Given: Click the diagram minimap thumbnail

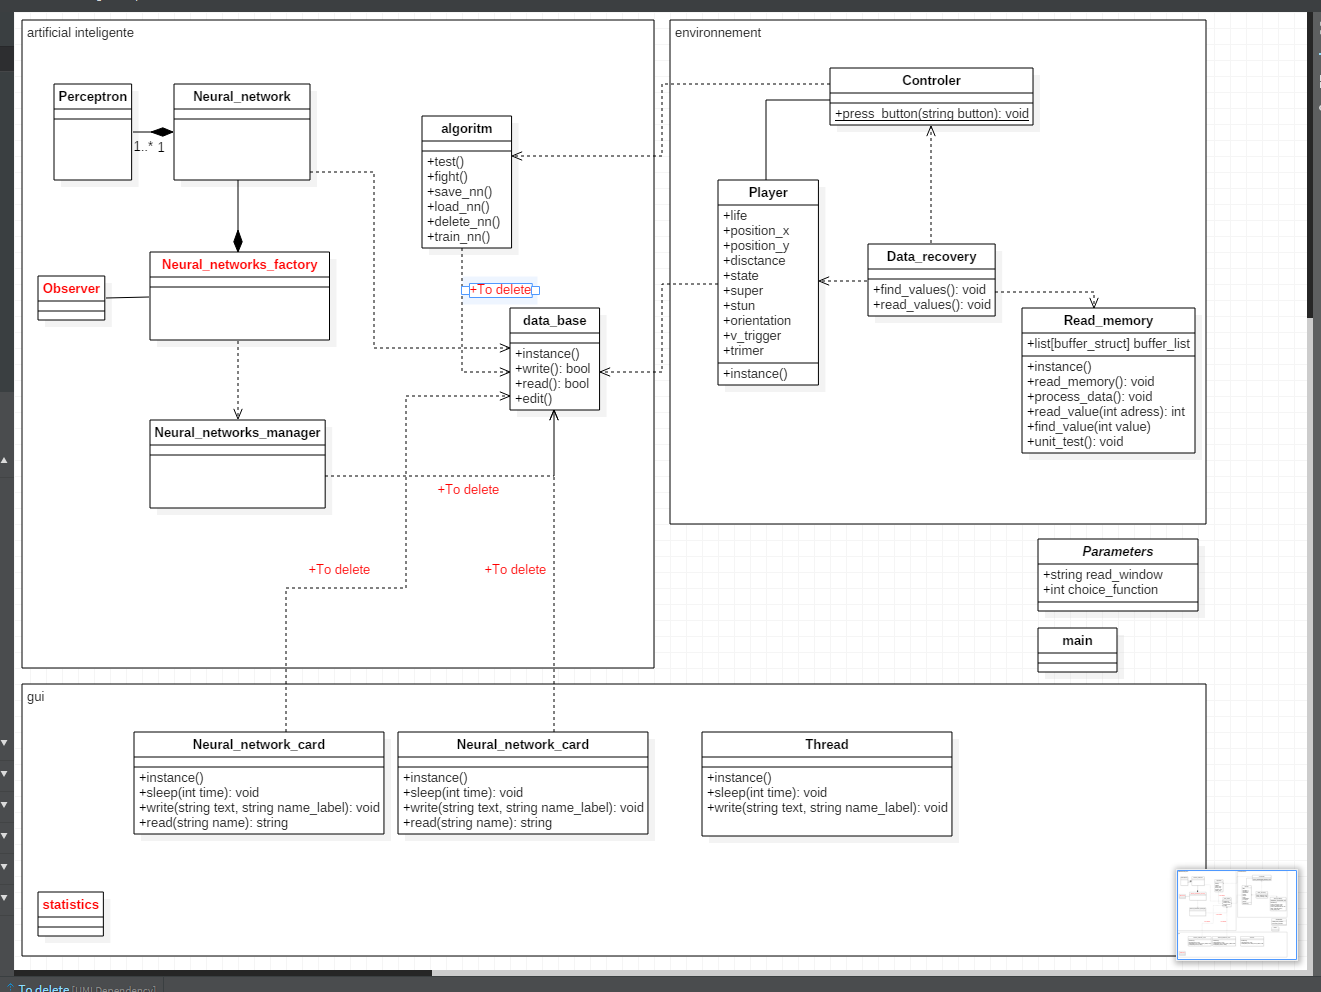Looking at the screenshot, I should click(x=1237, y=914).
